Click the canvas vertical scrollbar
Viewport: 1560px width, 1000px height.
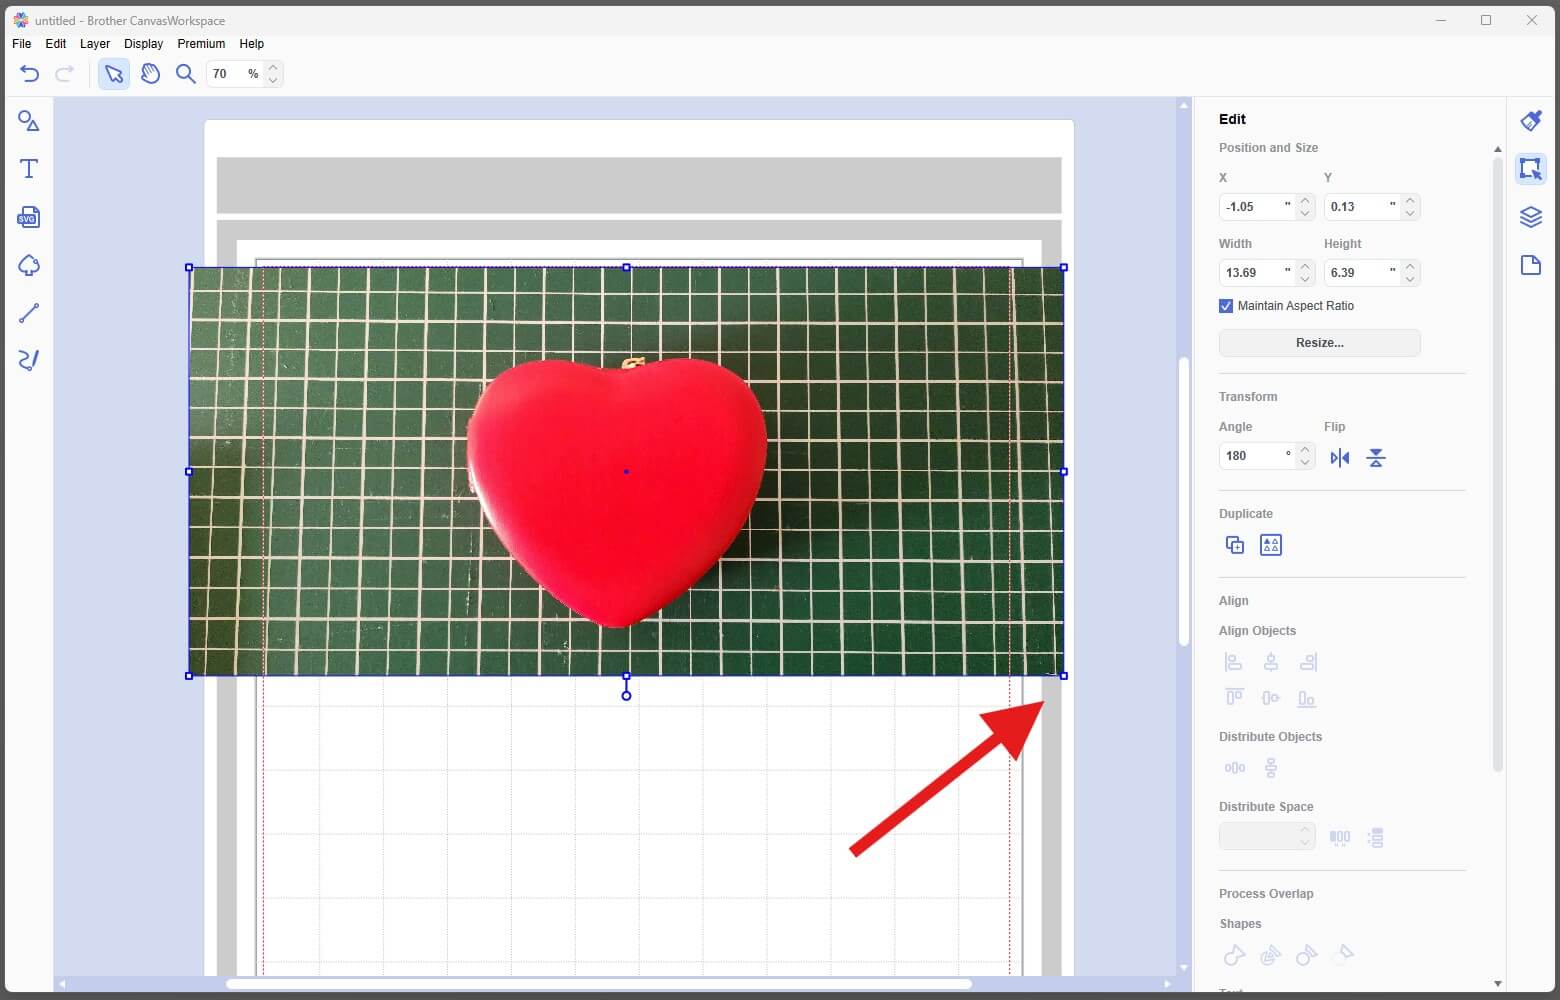coord(1184,500)
